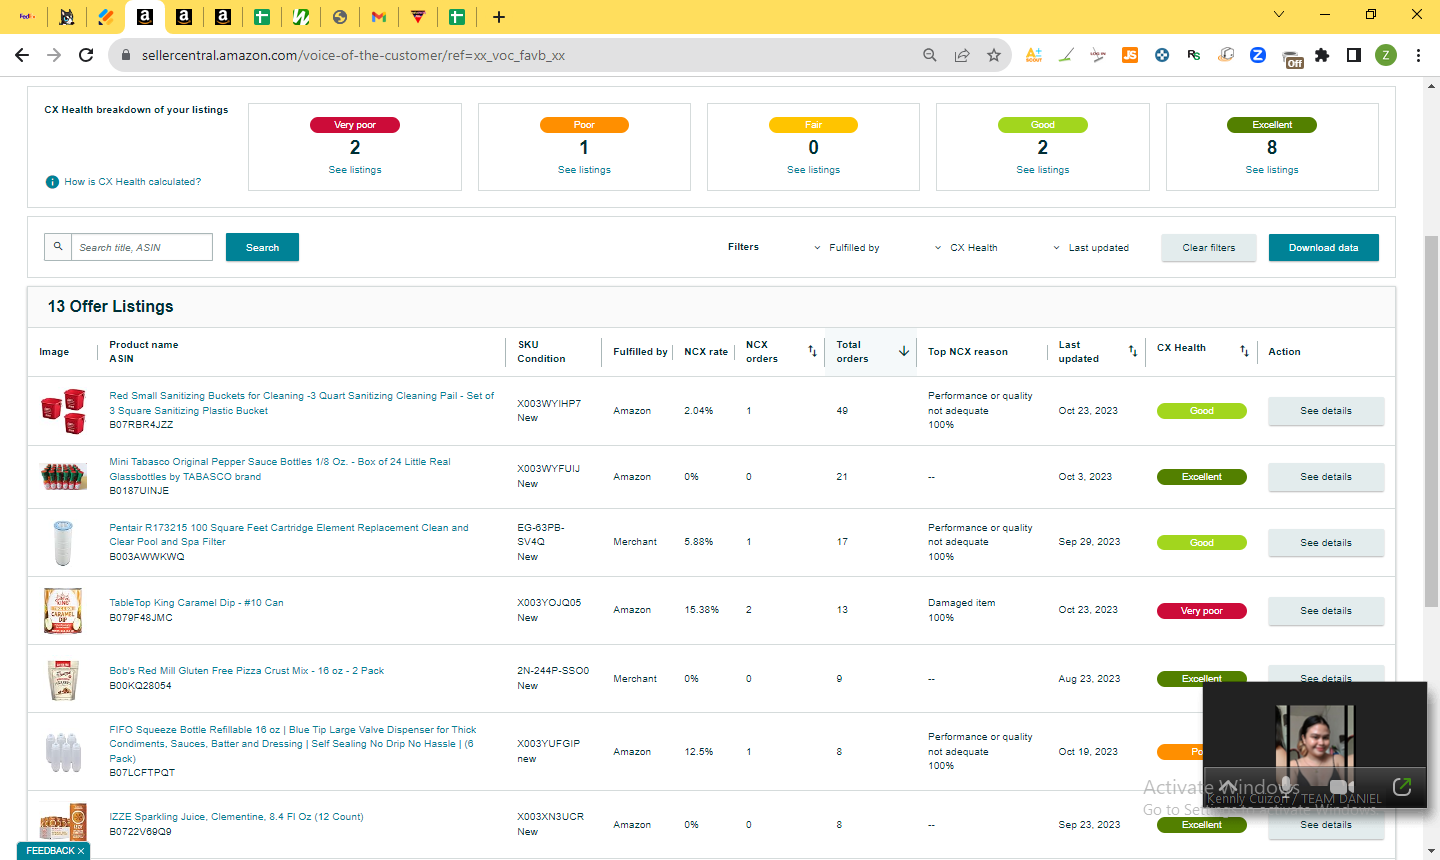See details for TableTop King Caramel Dip
The image size is (1440, 860).
pyautogui.click(x=1326, y=611)
